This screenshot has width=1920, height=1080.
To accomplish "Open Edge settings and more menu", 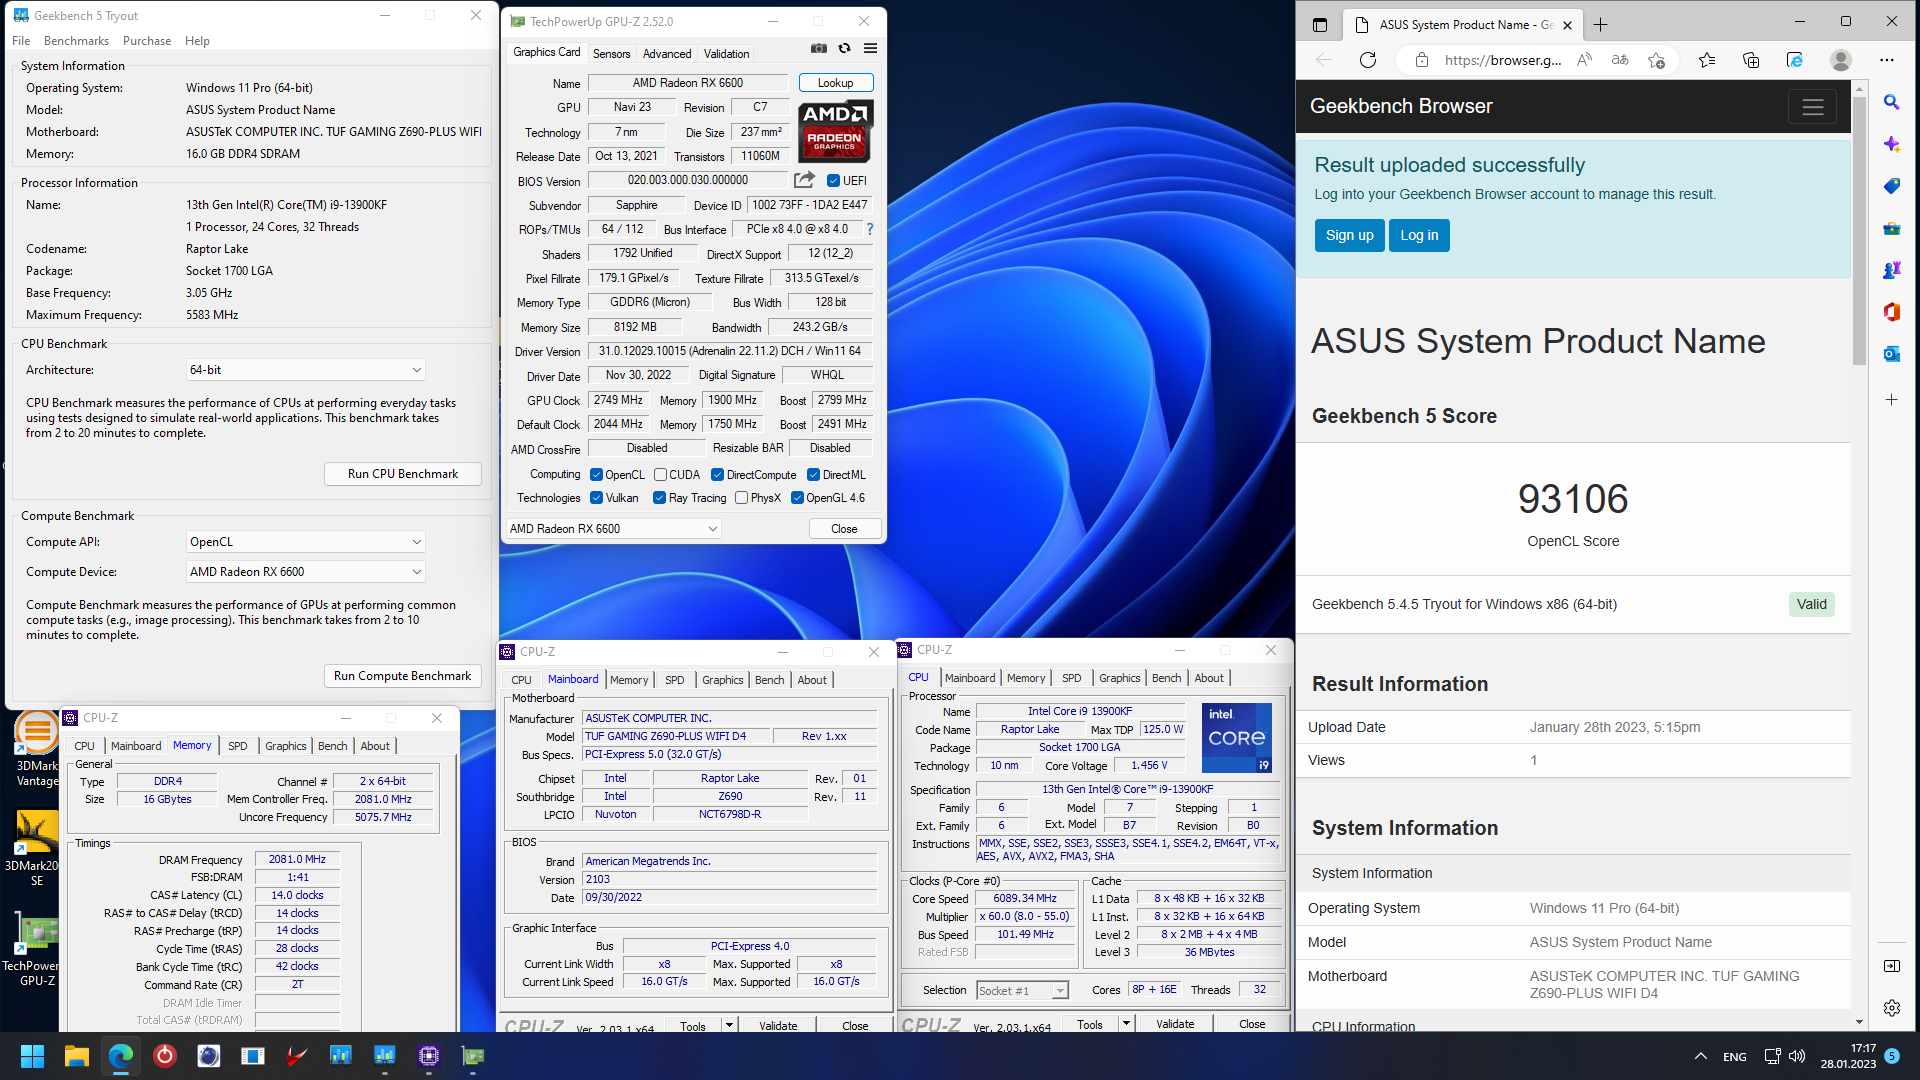I will coord(1887,60).
